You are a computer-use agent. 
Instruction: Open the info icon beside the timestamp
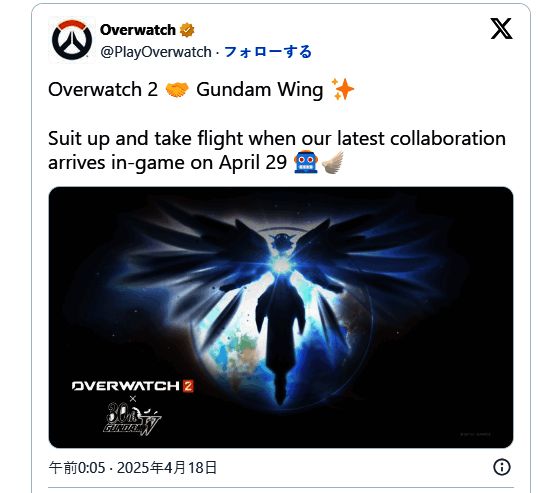click(502, 467)
